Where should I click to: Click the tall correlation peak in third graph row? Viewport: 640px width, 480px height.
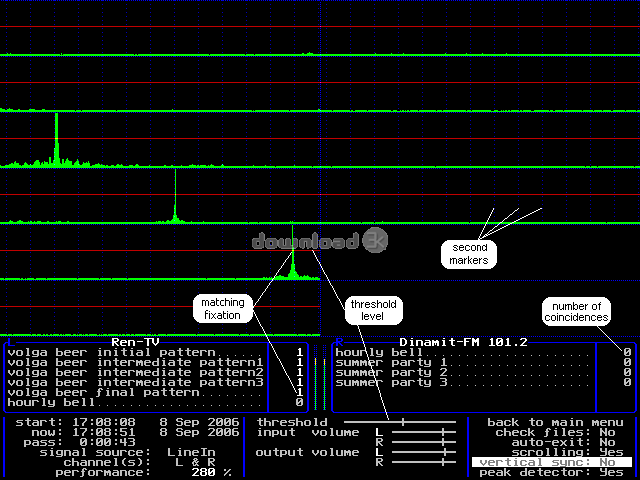(x=56, y=139)
